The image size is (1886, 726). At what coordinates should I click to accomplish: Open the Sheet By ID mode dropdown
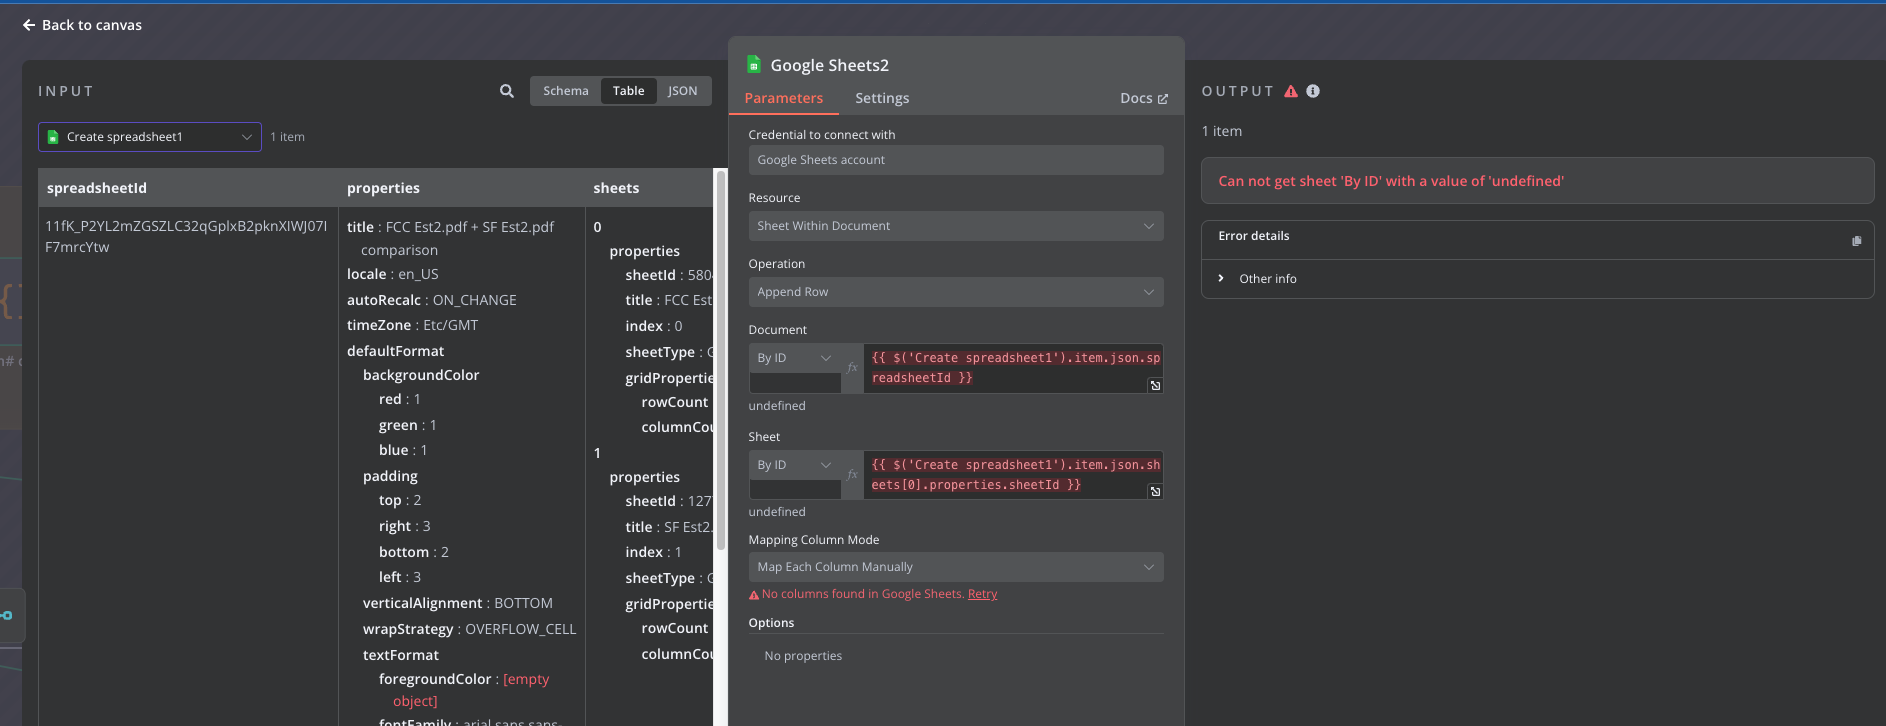pyautogui.click(x=795, y=465)
